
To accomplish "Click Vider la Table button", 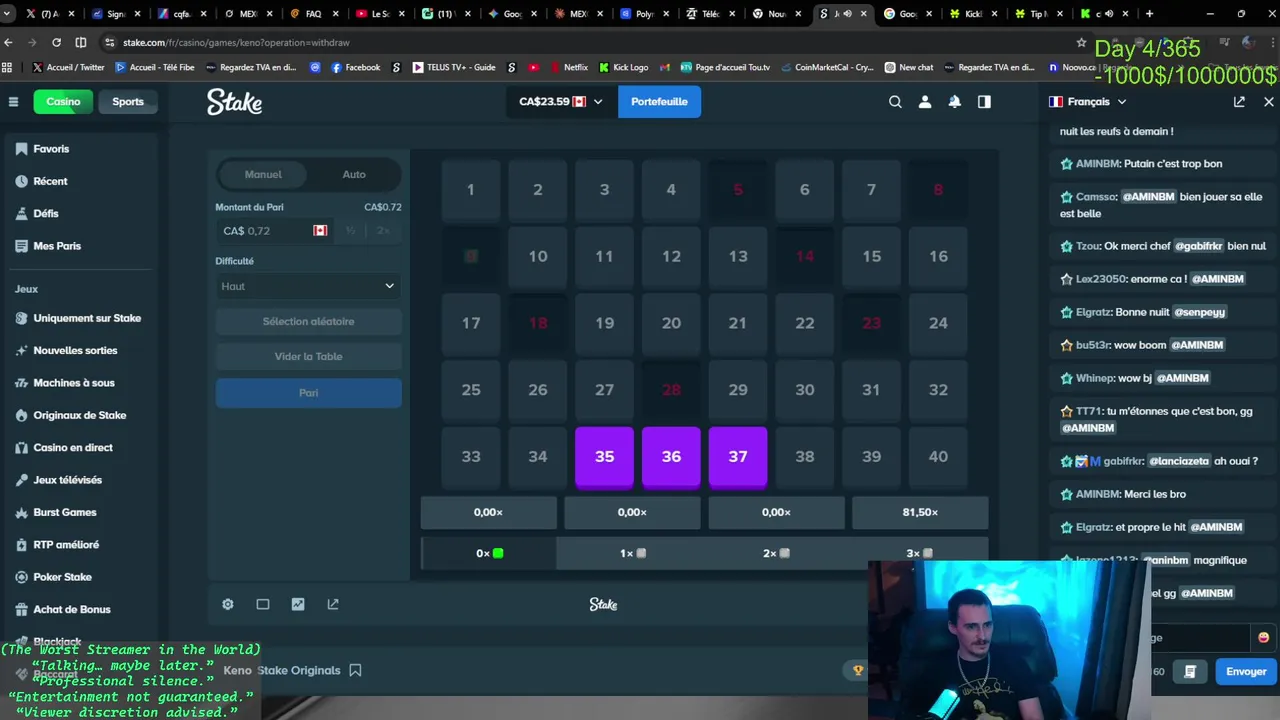I will click(308, 357).
